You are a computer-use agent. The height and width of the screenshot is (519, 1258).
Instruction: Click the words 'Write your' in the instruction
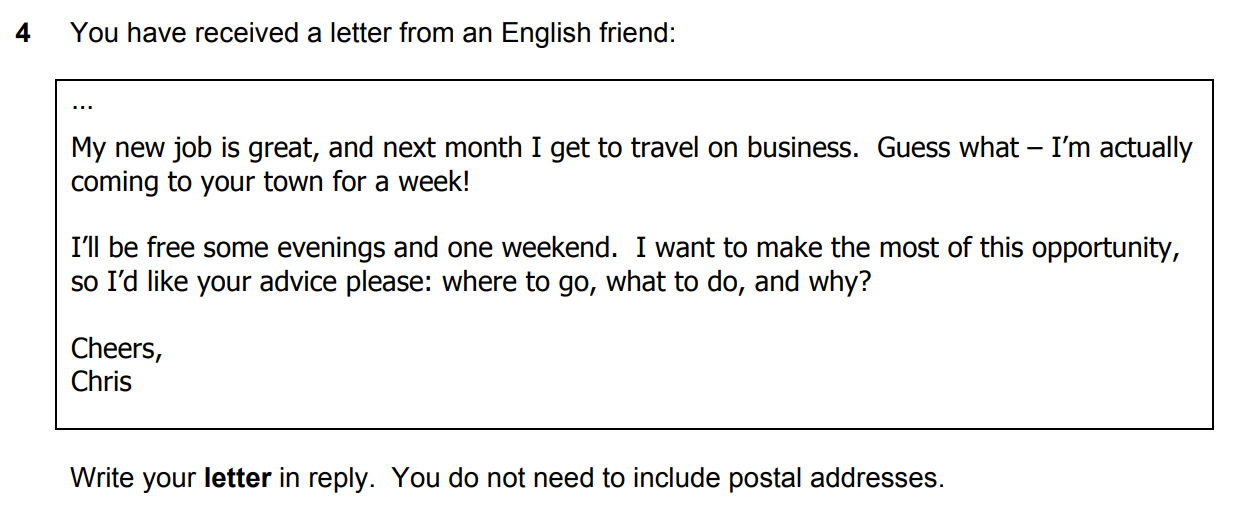133,478
